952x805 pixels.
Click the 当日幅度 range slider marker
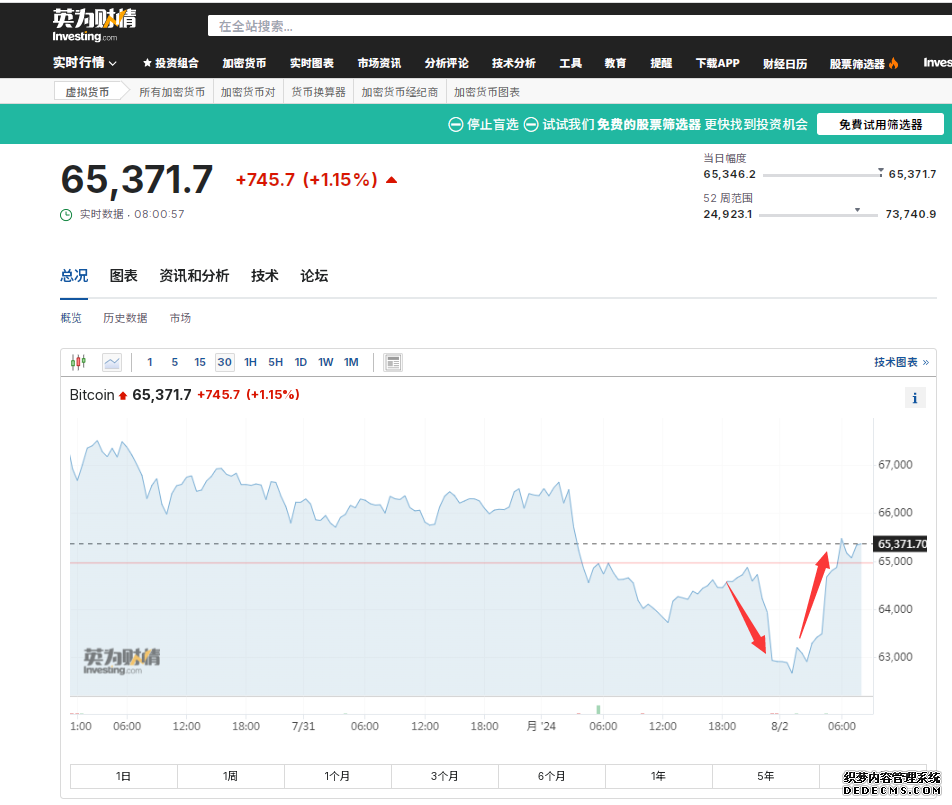point(880,172)
